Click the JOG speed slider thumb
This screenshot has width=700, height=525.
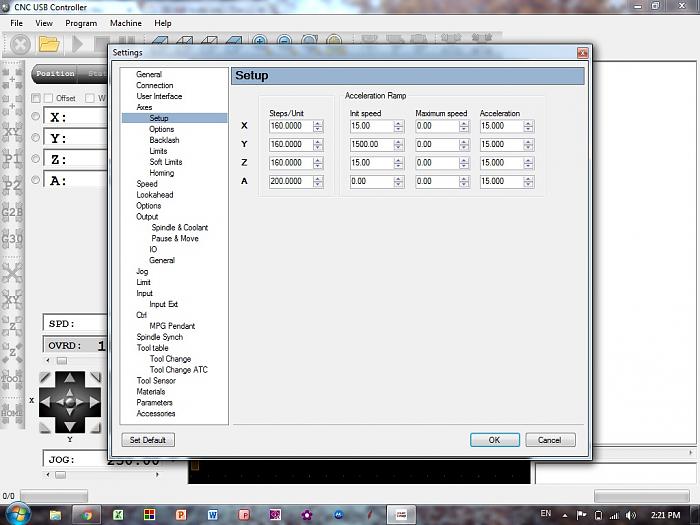coord(60,475)
